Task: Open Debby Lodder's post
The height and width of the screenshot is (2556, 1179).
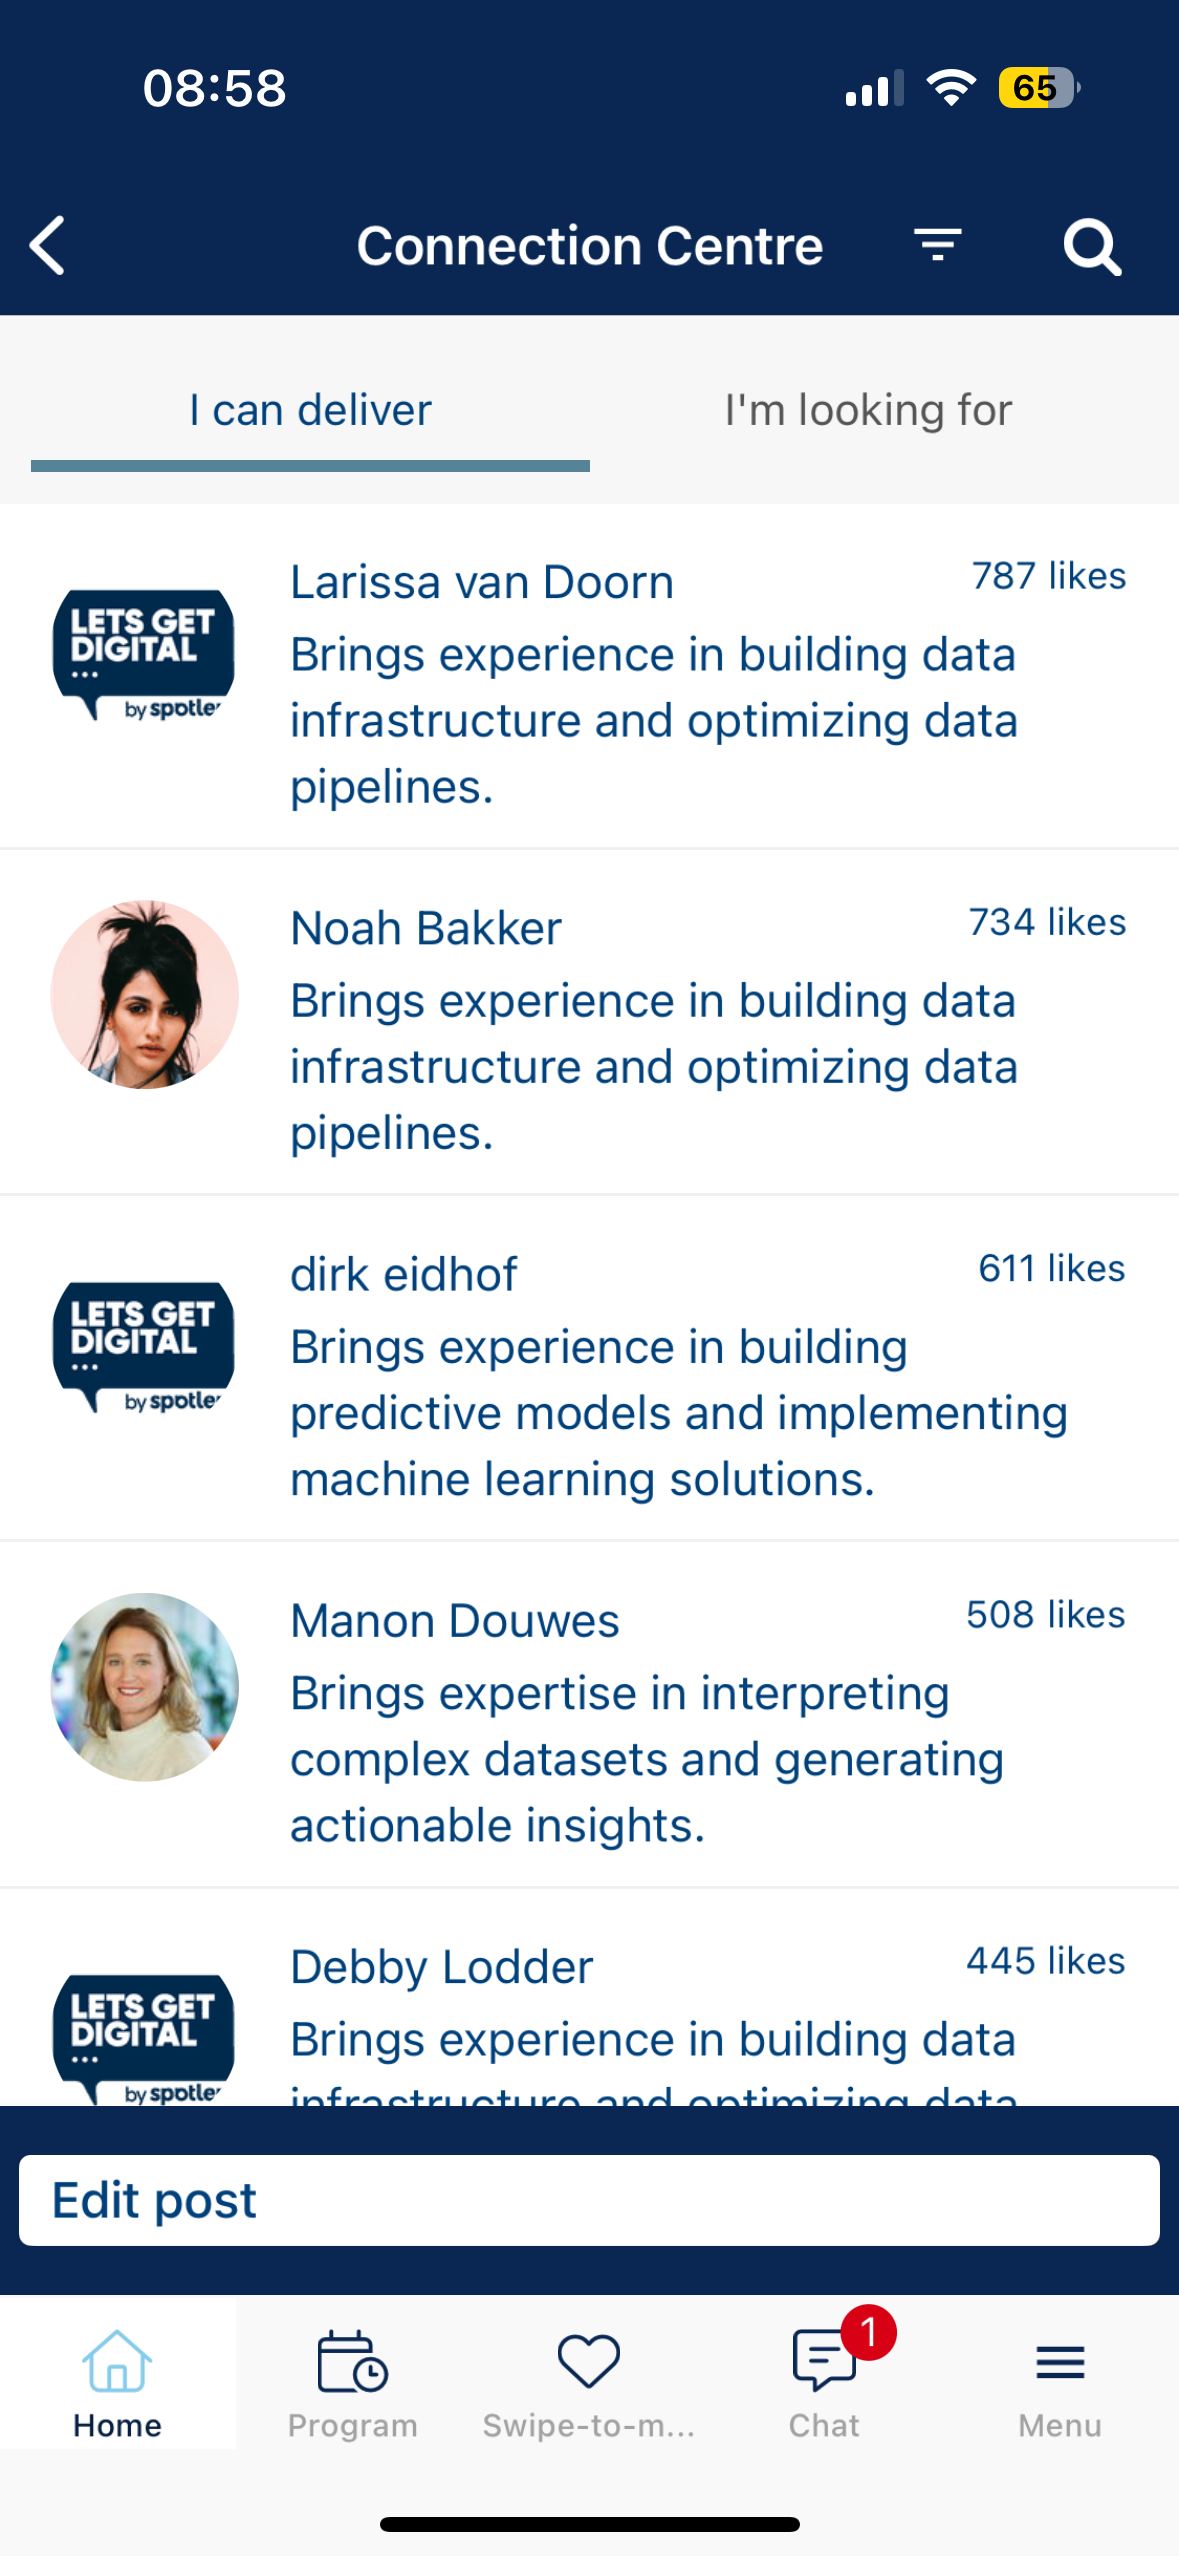Action: (x=589, y=1998)
